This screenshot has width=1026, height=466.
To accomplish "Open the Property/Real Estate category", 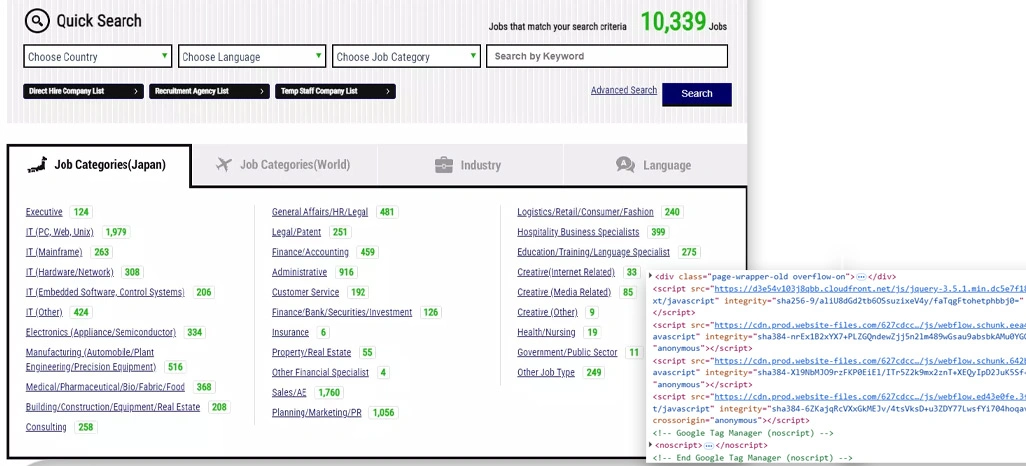I will click(311, 353).
